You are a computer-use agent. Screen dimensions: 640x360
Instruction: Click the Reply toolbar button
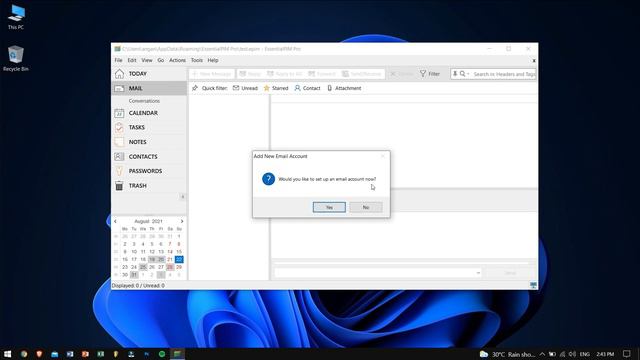tap(250, 74)
